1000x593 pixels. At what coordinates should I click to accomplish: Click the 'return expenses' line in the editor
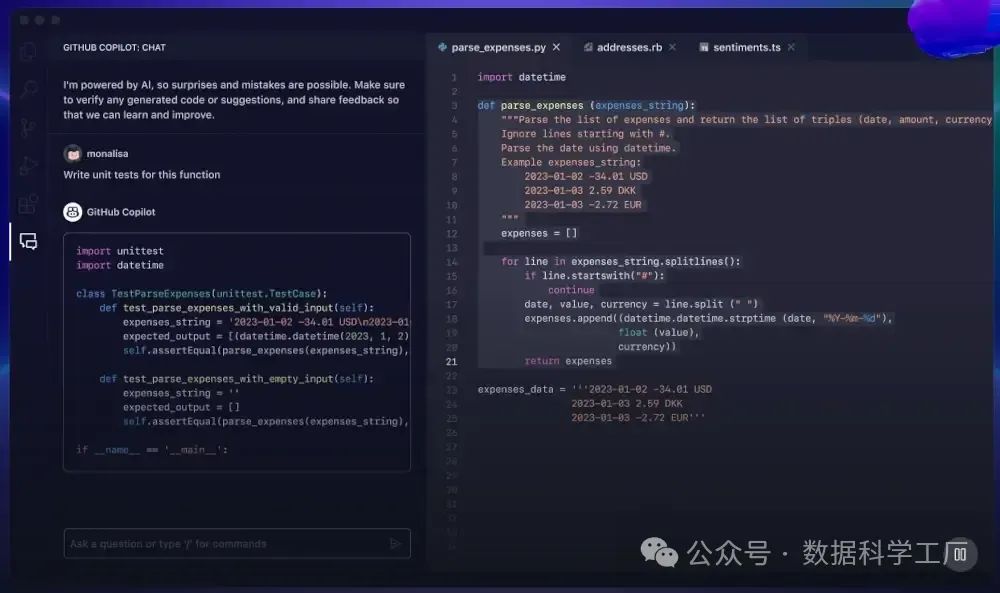point(567,361)
